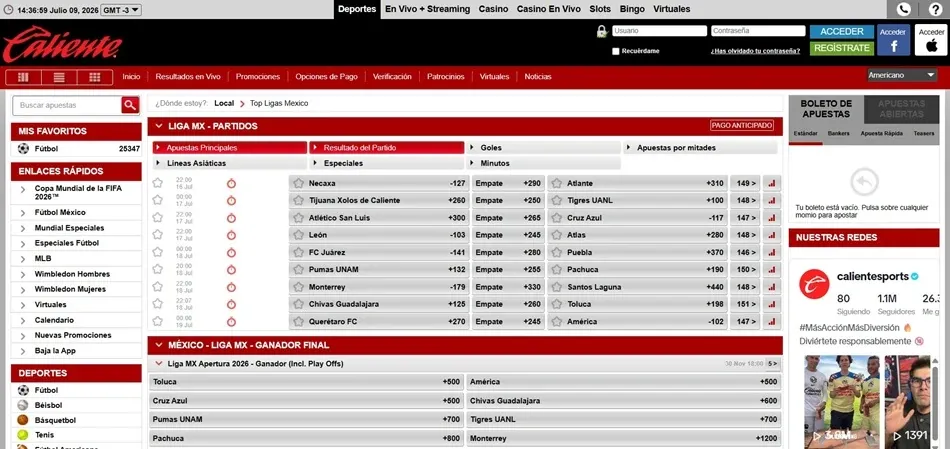
Task: Favorite the Monterrey vs Santos Laguna match star
Action: [158, 287]
